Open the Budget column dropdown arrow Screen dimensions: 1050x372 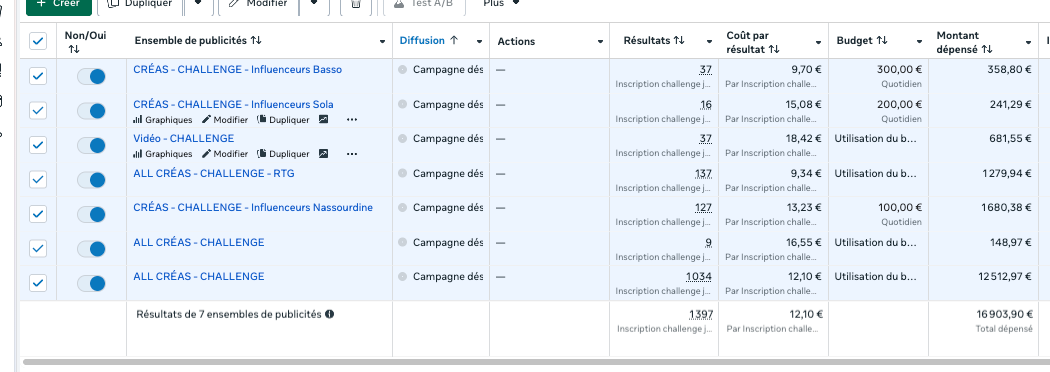920,41
